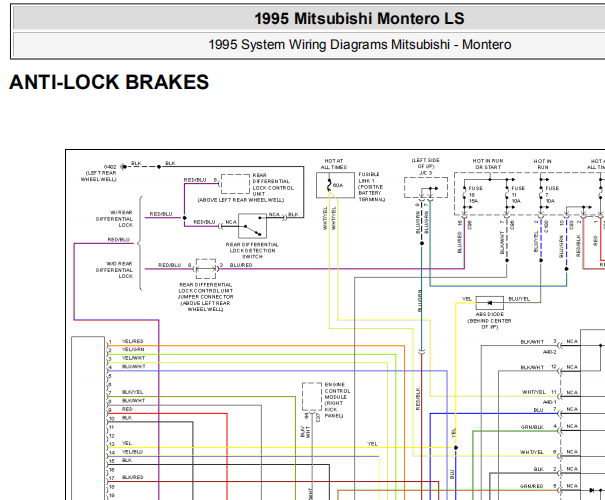Click pin 7 BLK/YEL wire label
This screenshot has height=500, width=605.
pyautogui.click(x=132, y=392)
